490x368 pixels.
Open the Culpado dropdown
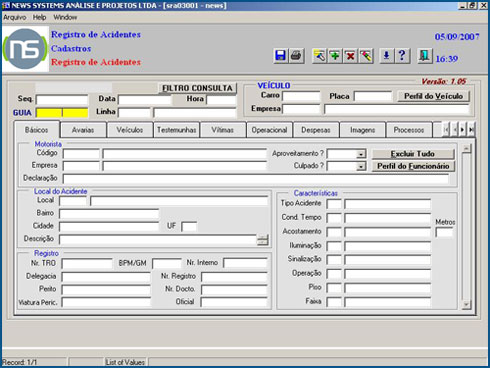tap(361, 166)
